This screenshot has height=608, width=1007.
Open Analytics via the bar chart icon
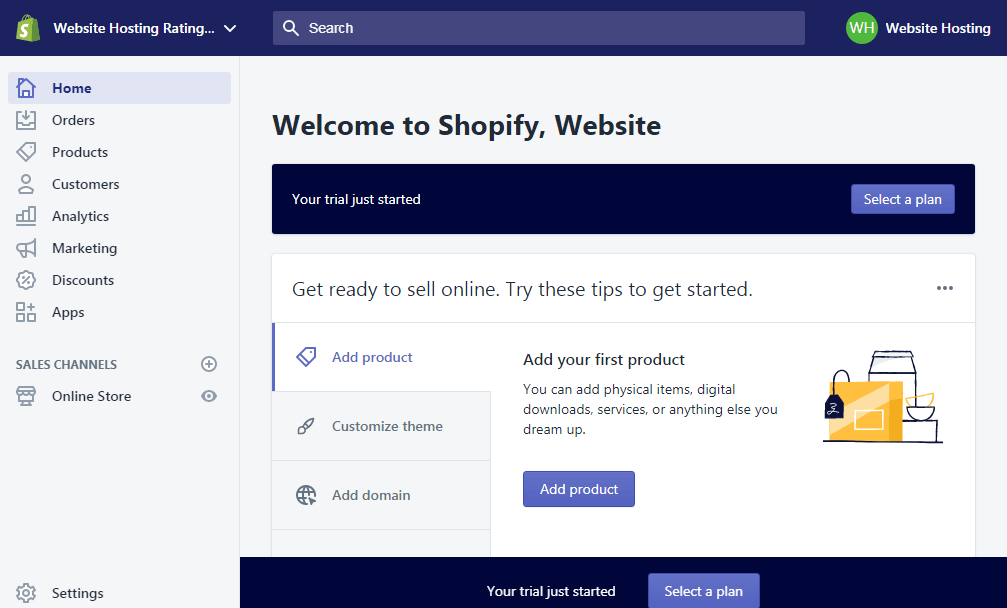[28, 216]
